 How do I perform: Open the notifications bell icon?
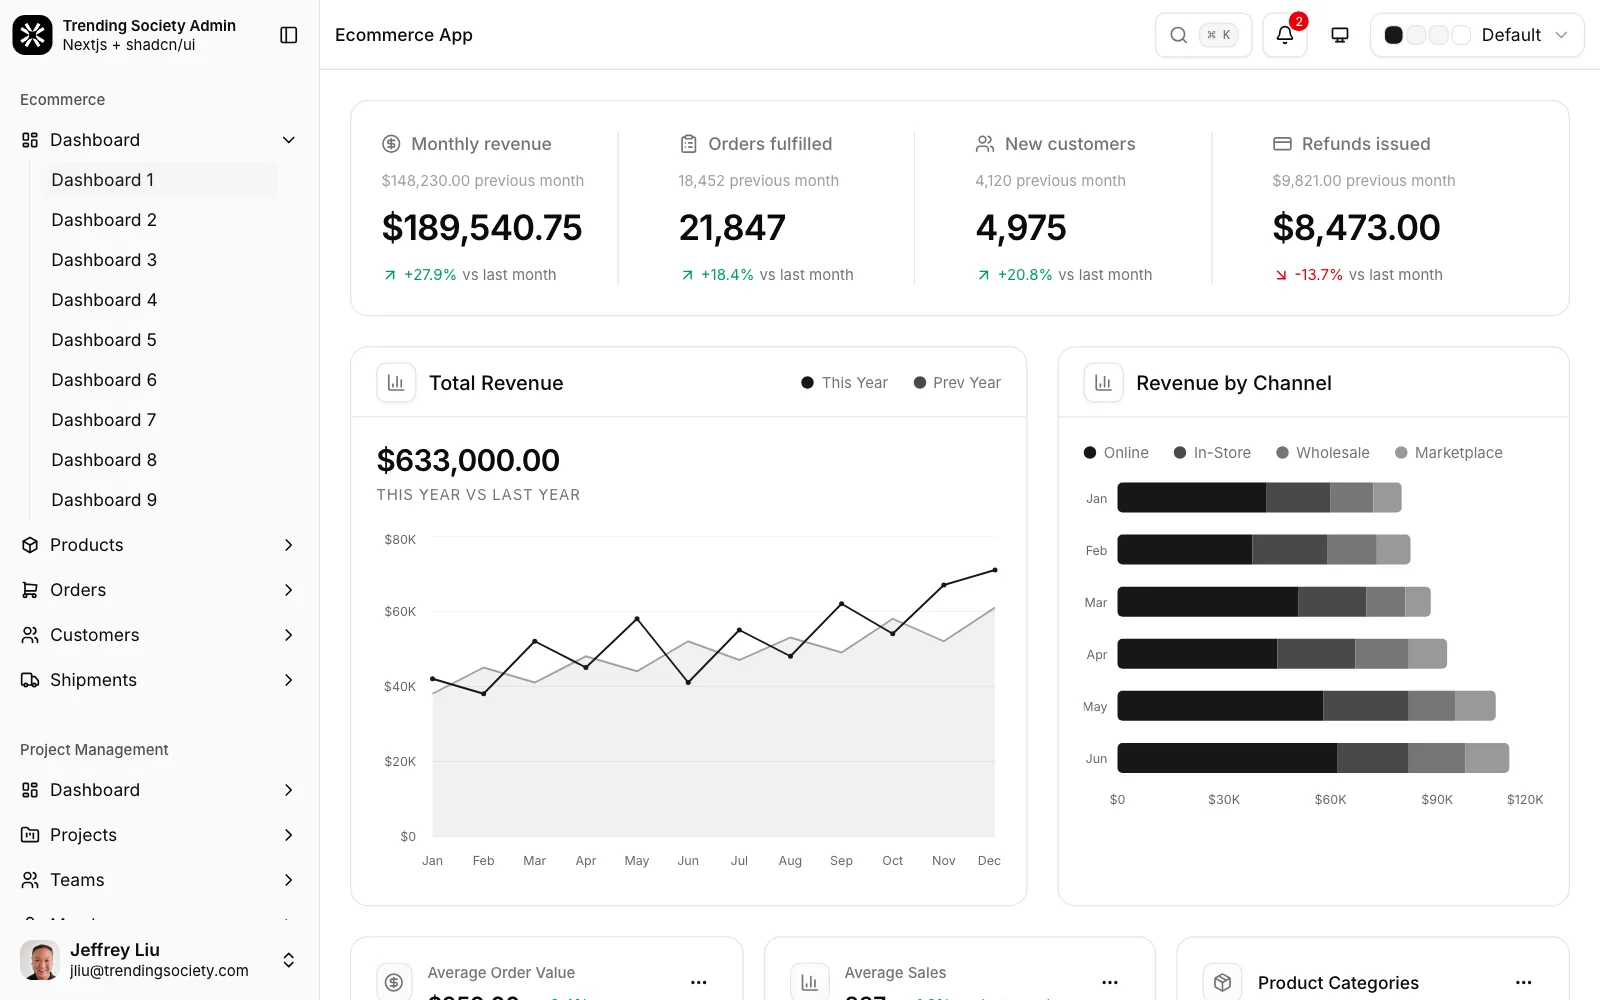coord(1285,35)
